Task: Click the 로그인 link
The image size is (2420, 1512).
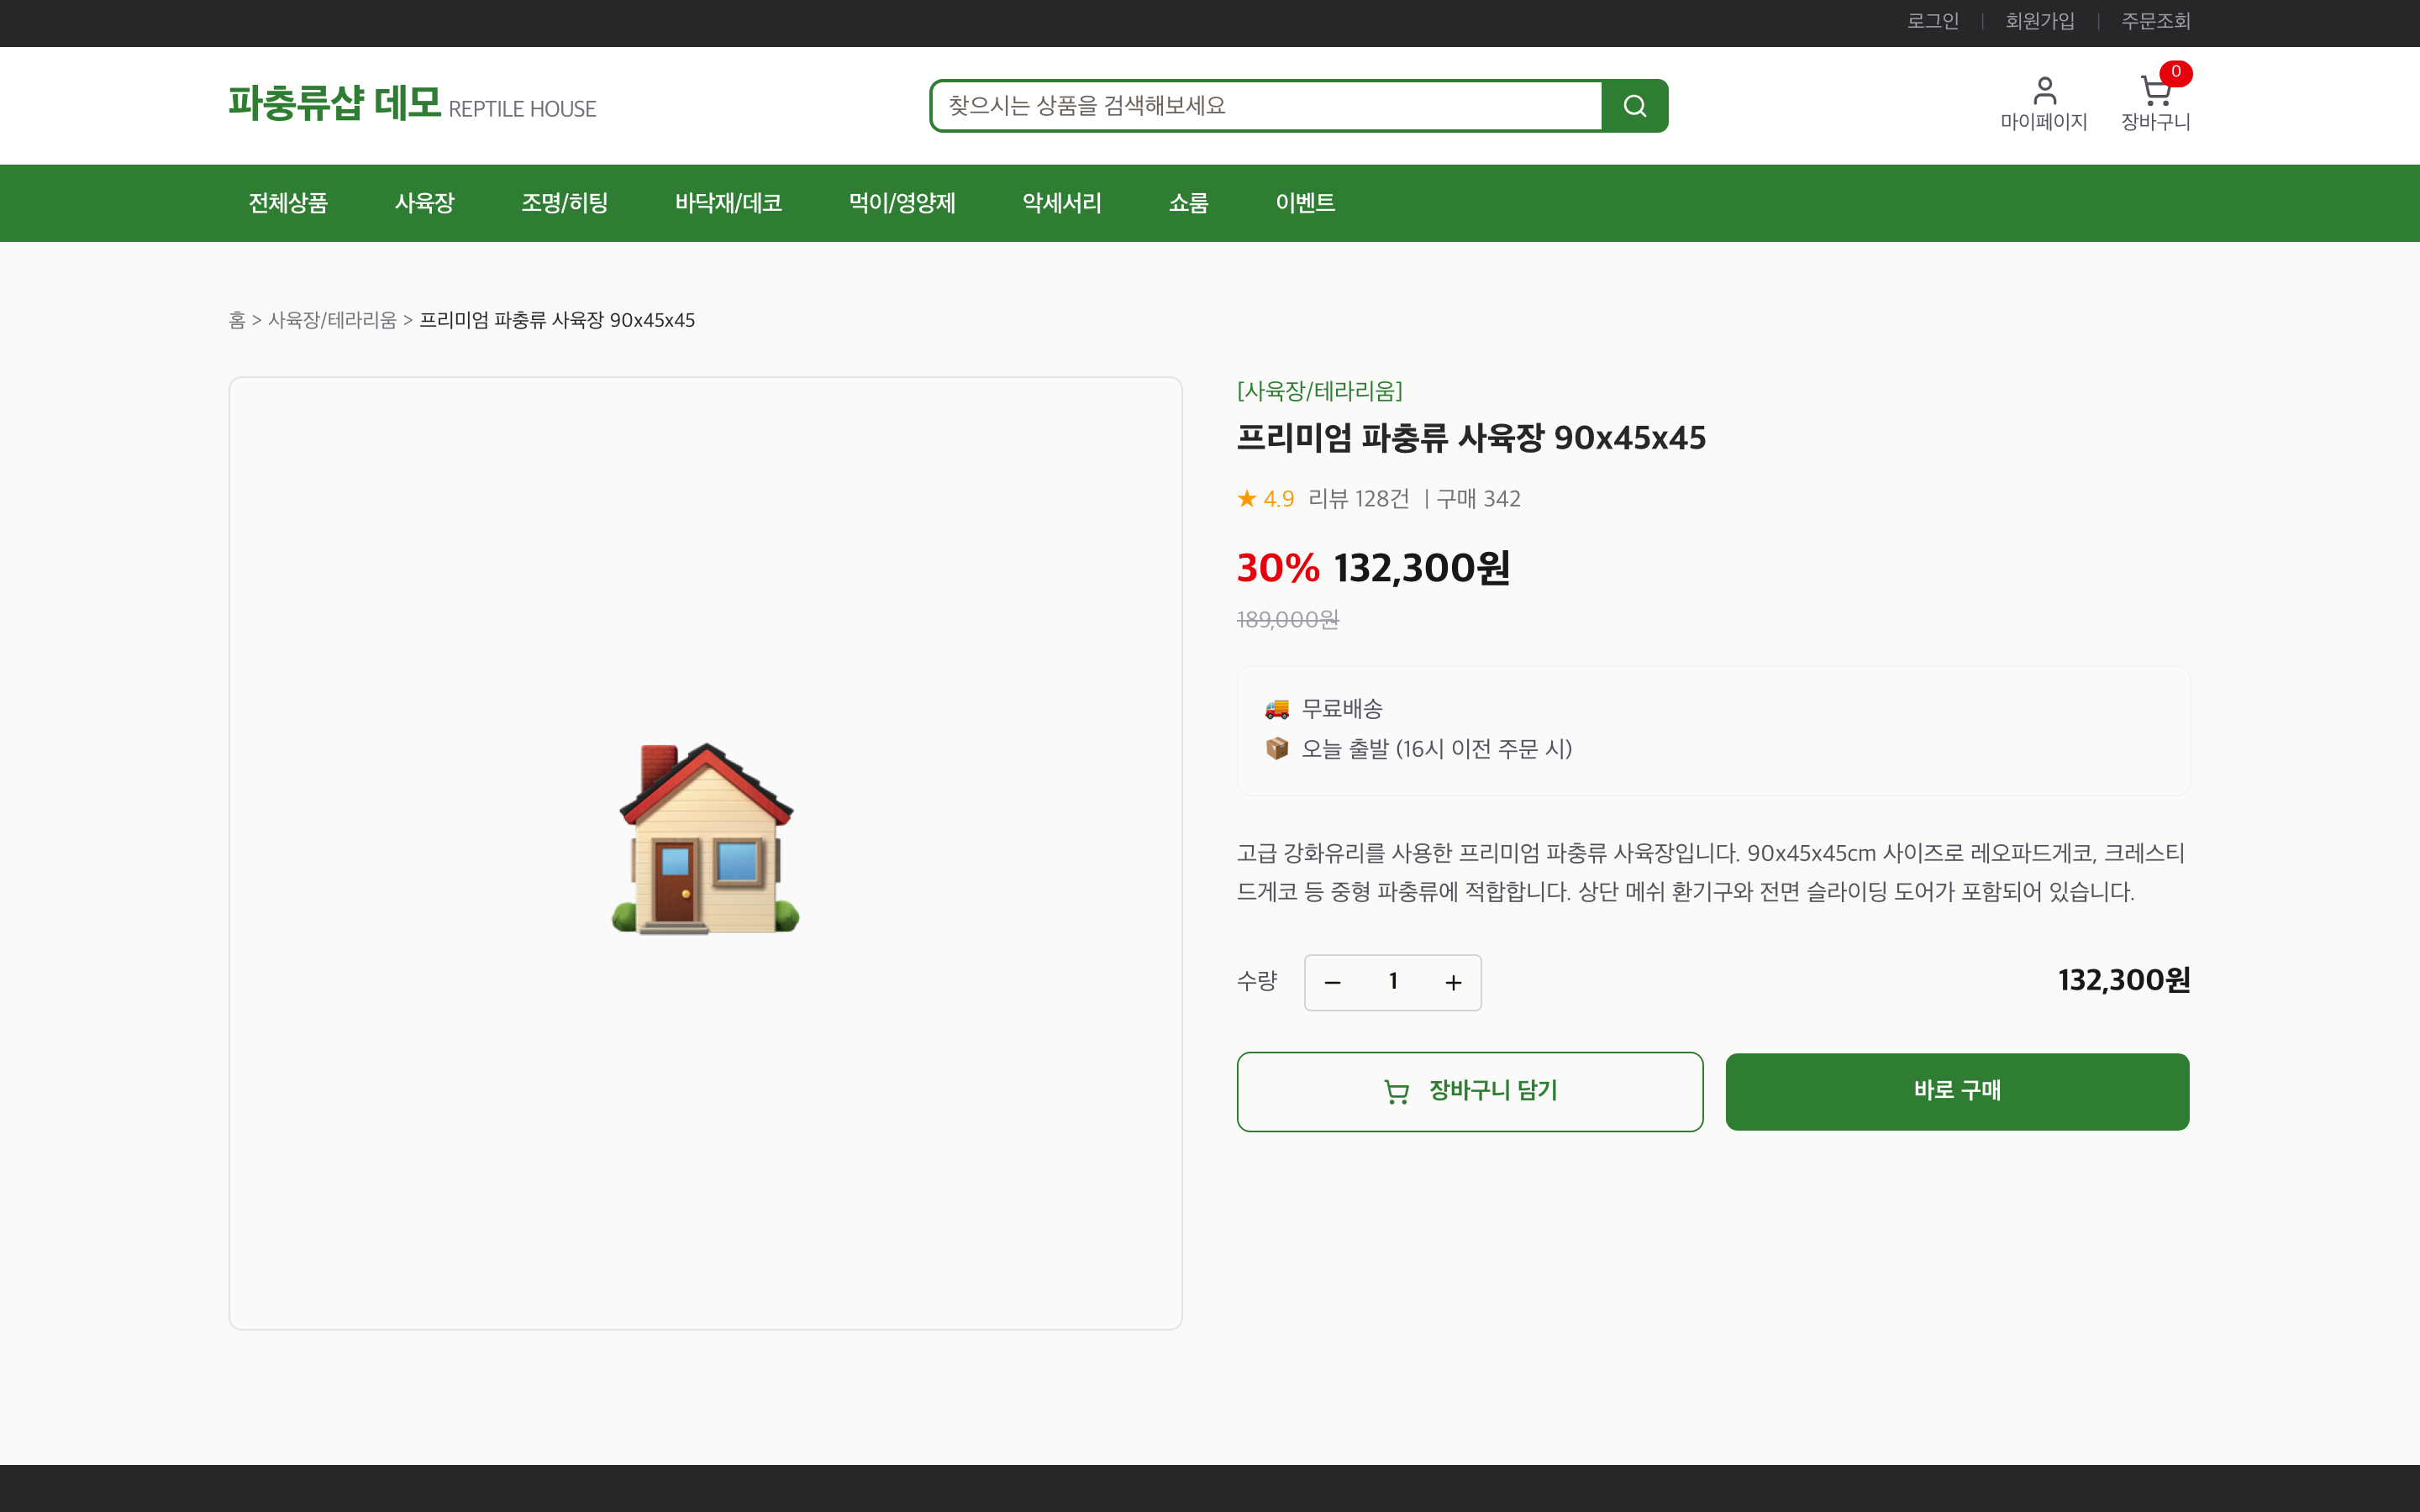Action: pyautogui.click(x=1932, y=21)
